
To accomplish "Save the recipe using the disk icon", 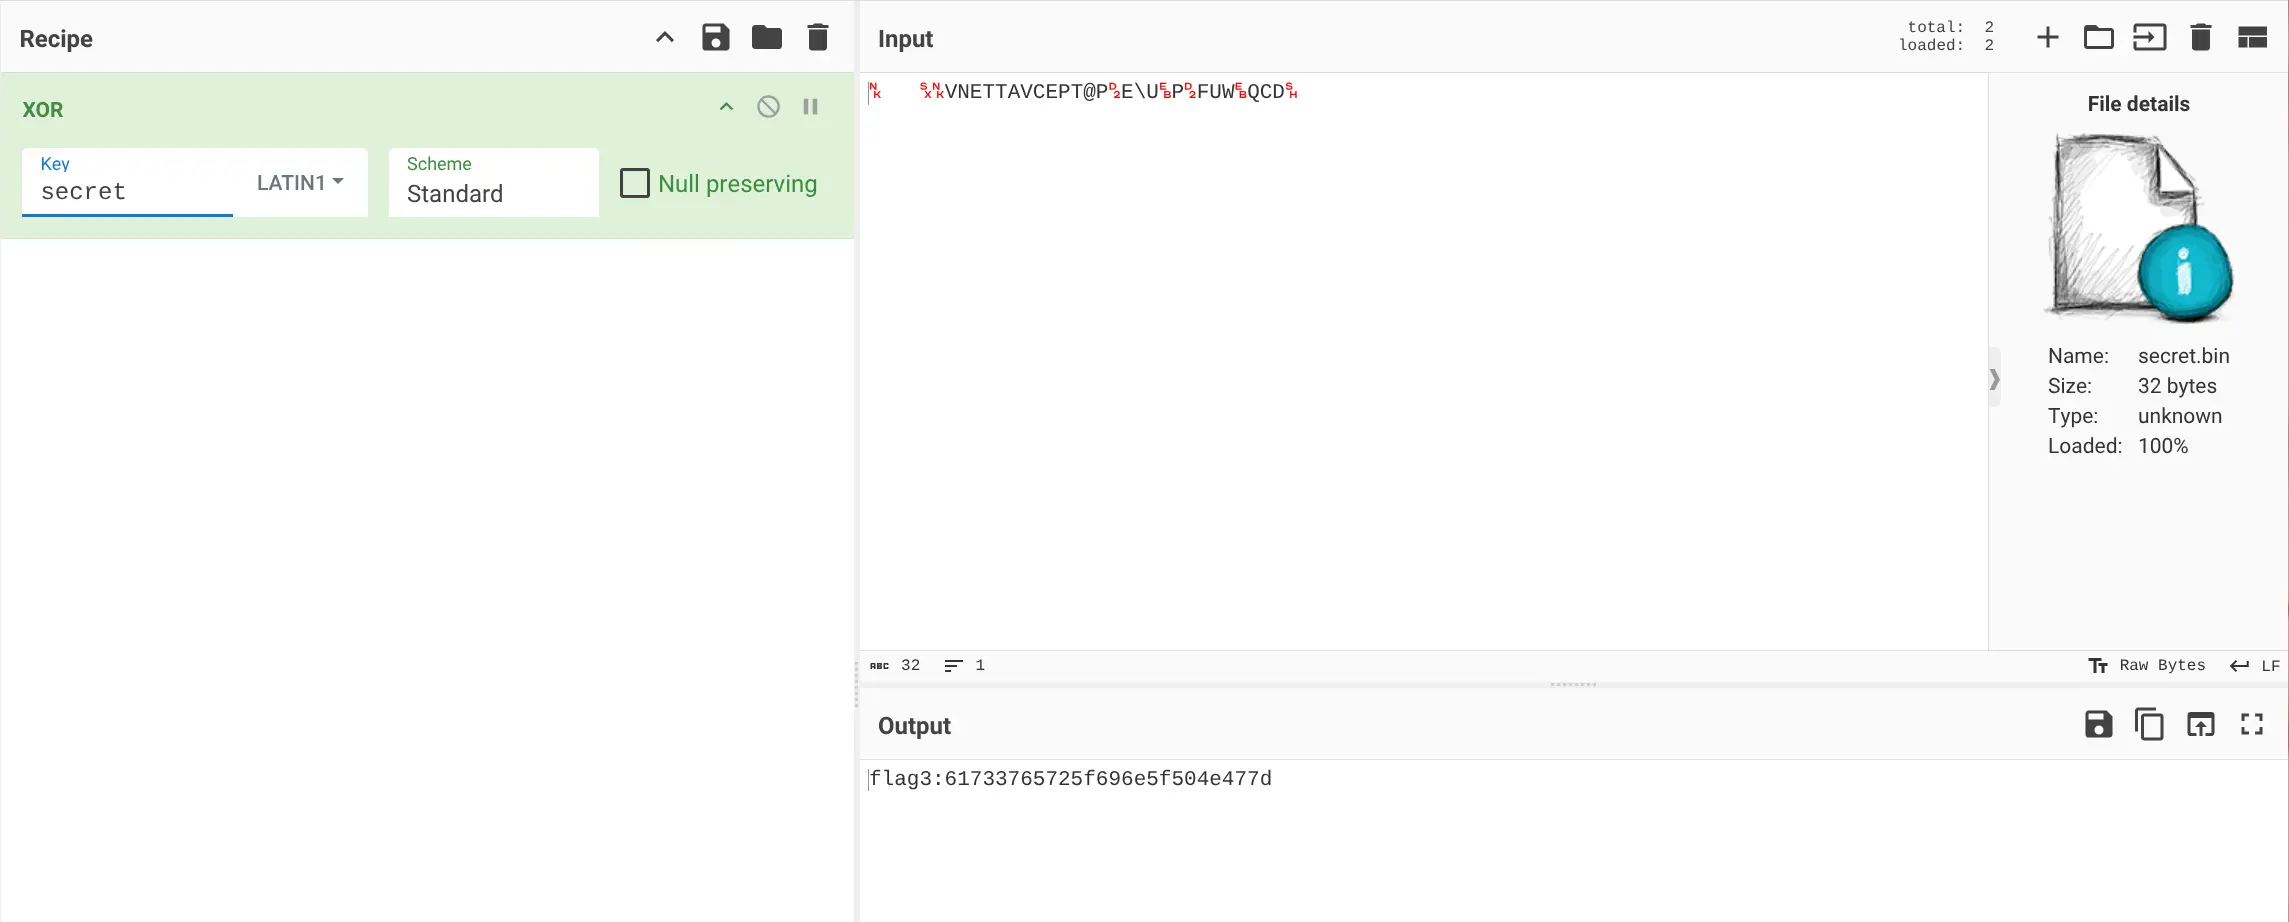I will [715, 38].
